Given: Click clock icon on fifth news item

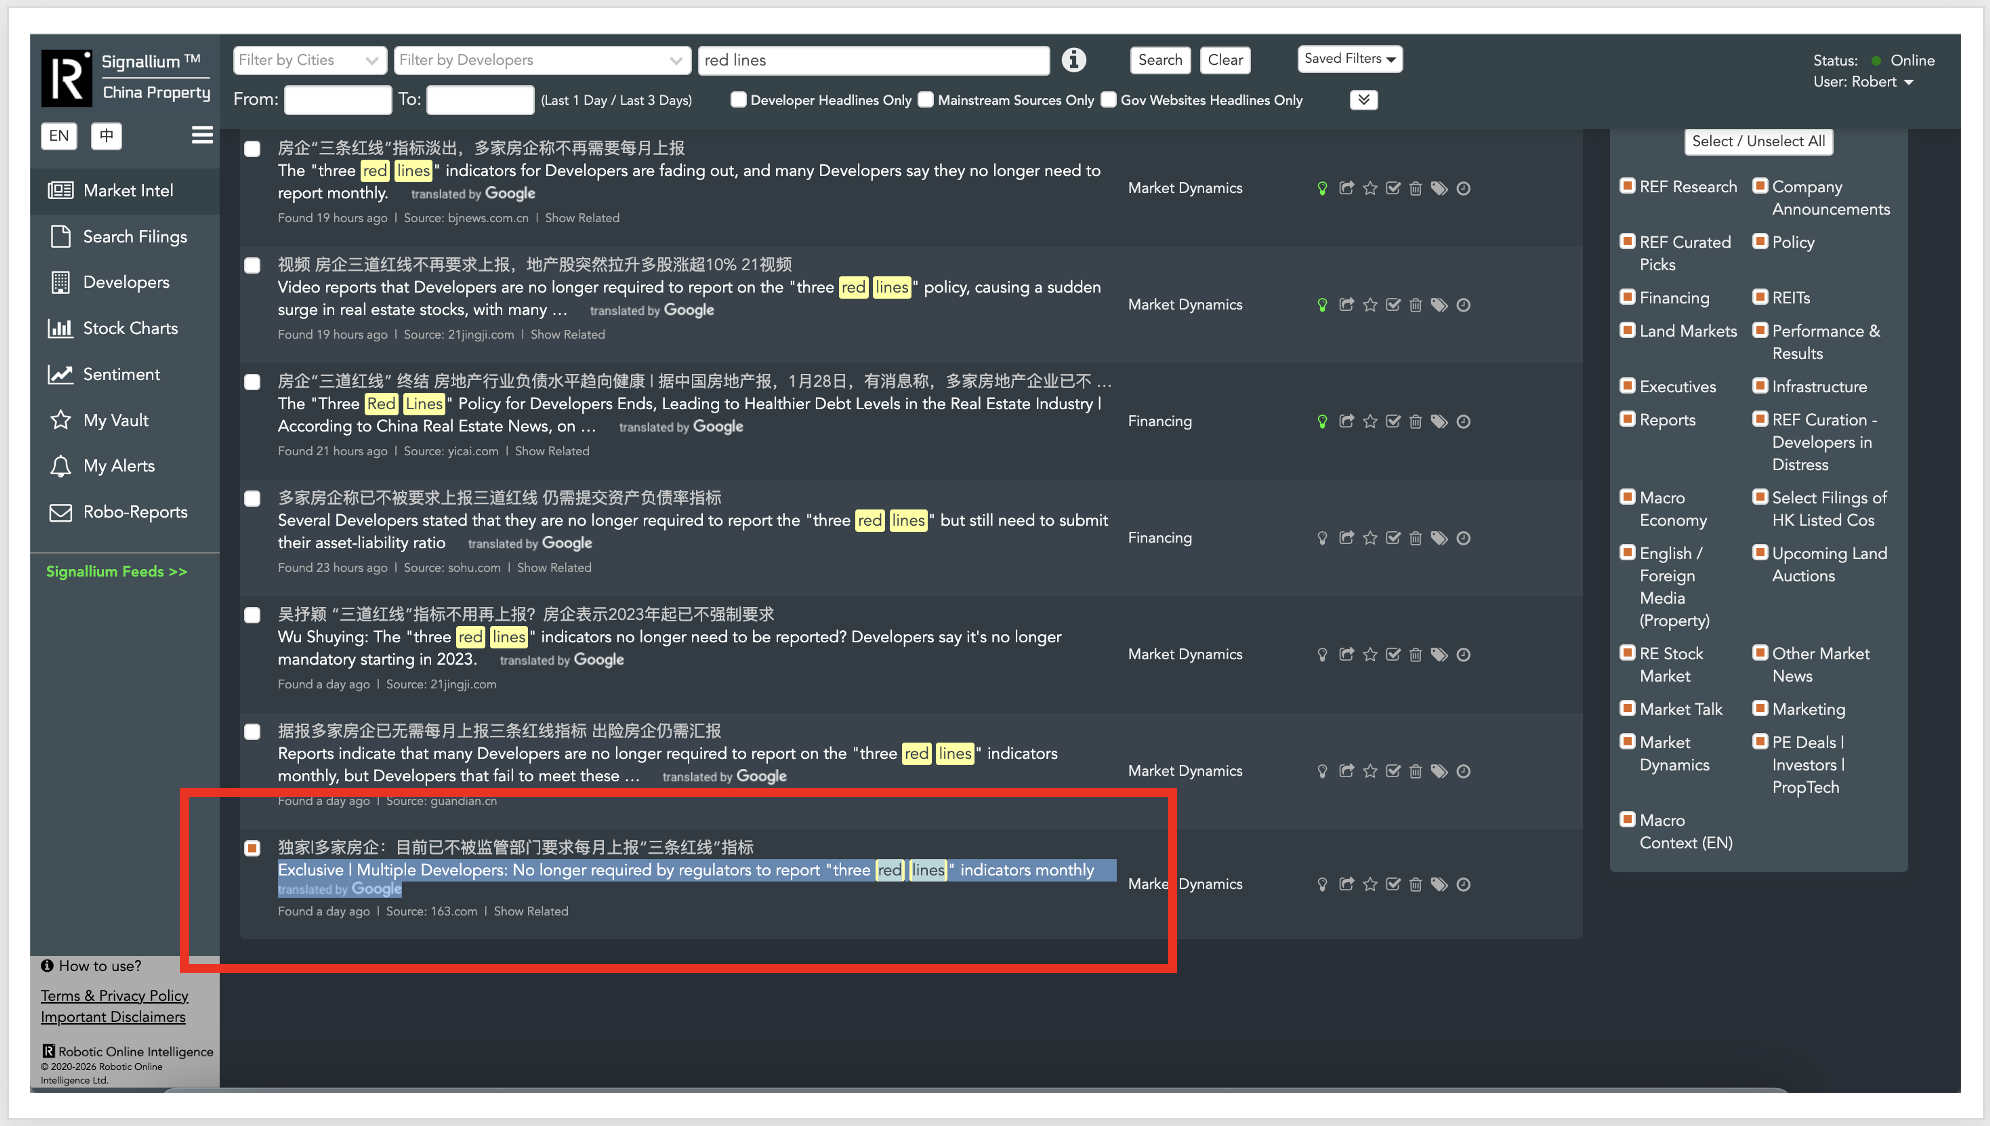Looking at the screenshot, I should 1463,655.
